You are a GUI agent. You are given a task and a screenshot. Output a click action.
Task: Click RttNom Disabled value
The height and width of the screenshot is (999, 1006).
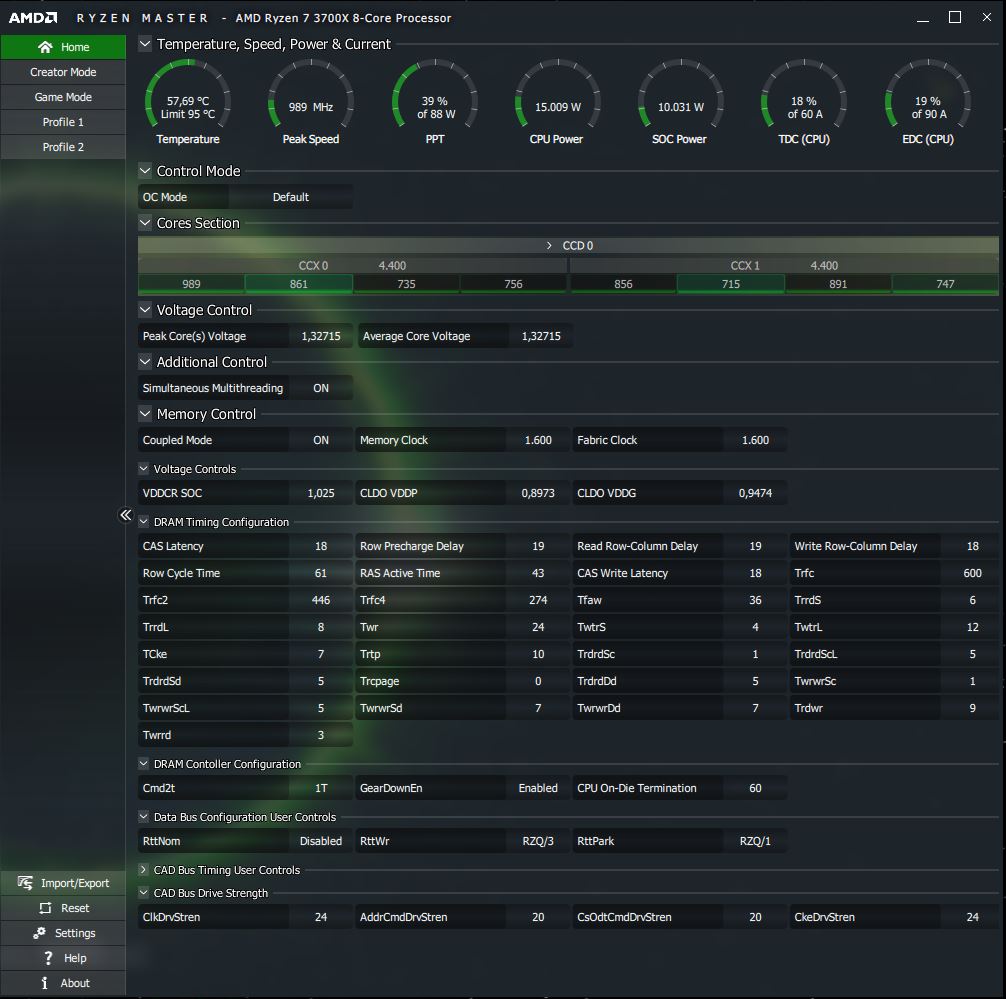[x=321, y=841]
